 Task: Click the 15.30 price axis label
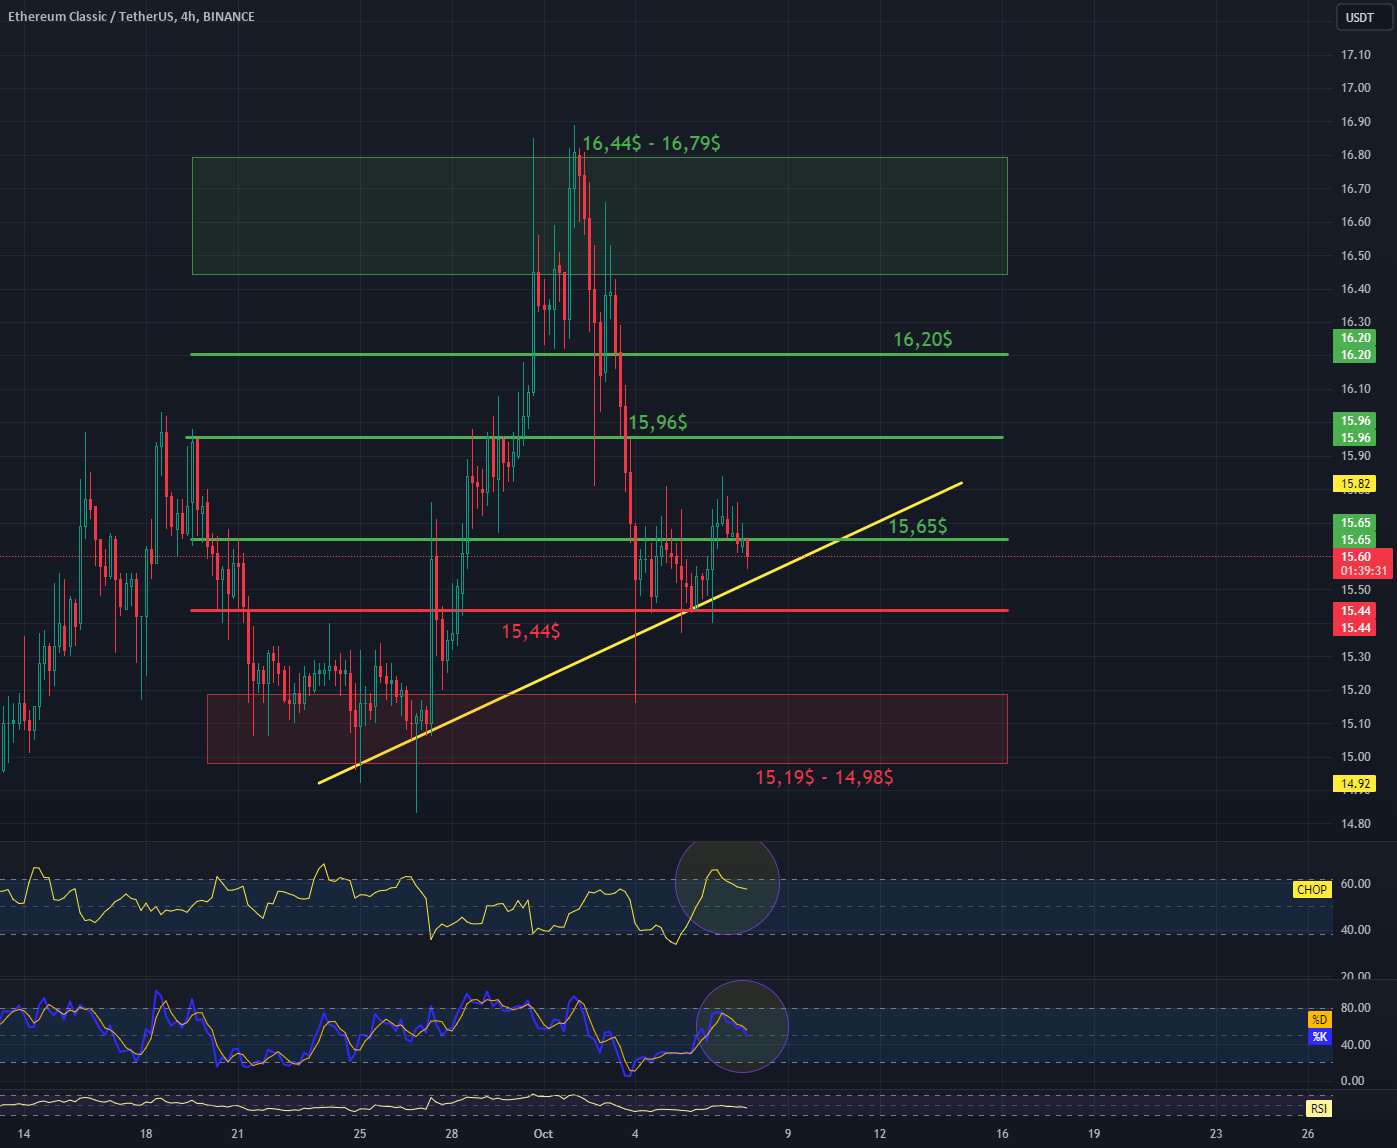tap(1356, 656)
